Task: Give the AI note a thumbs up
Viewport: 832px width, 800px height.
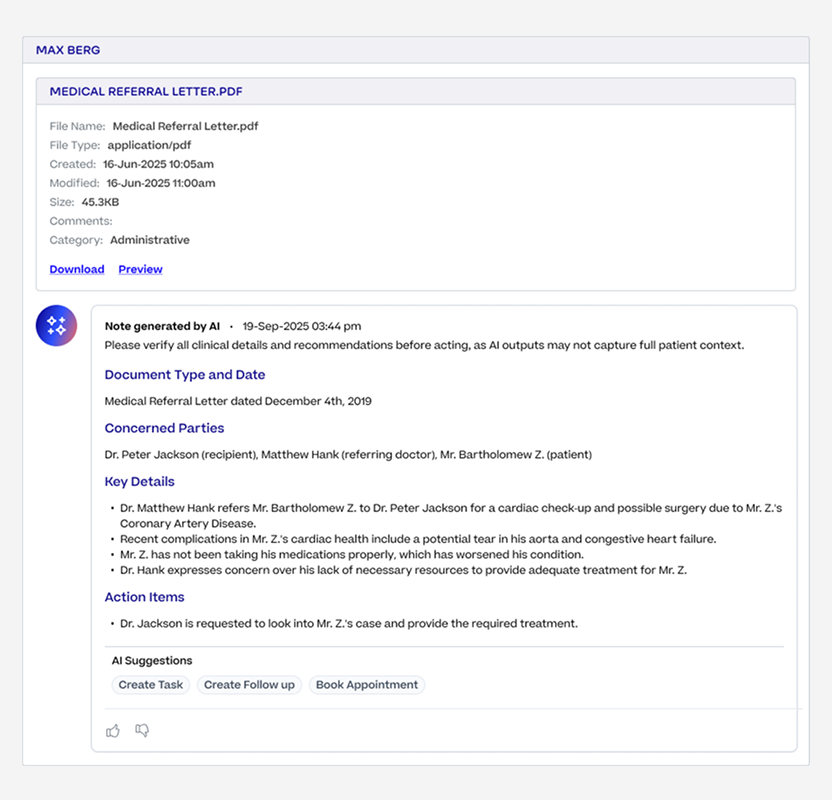Action: coord(113,731)
